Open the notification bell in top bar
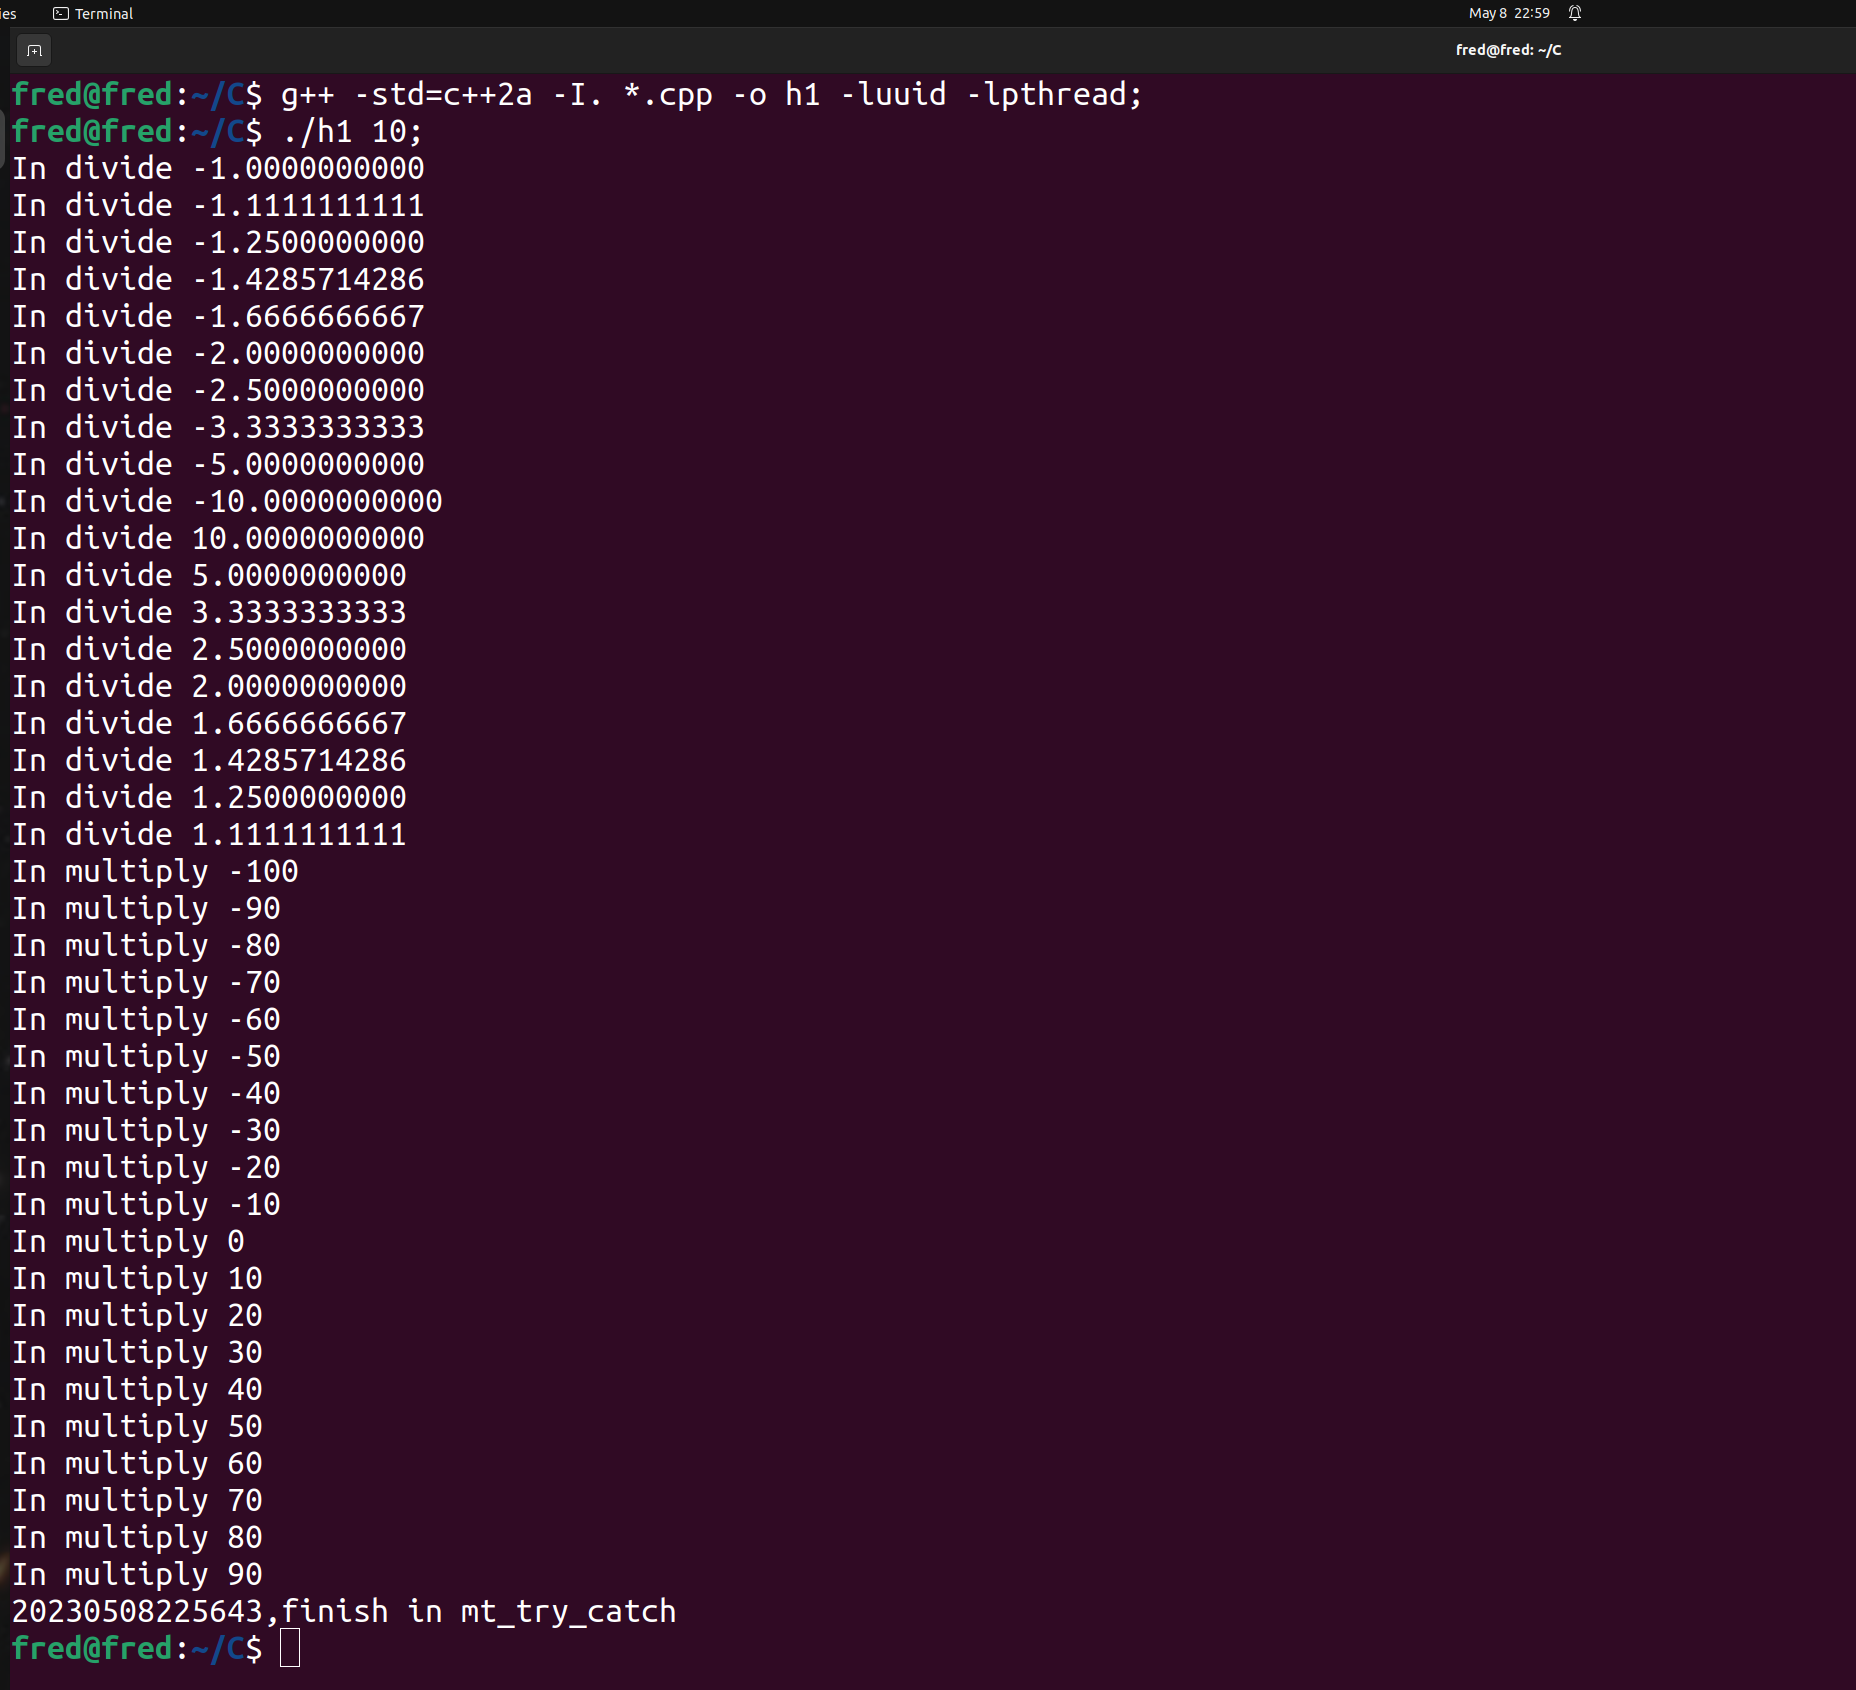The image size is (1856, 1690). (1575, 13)
